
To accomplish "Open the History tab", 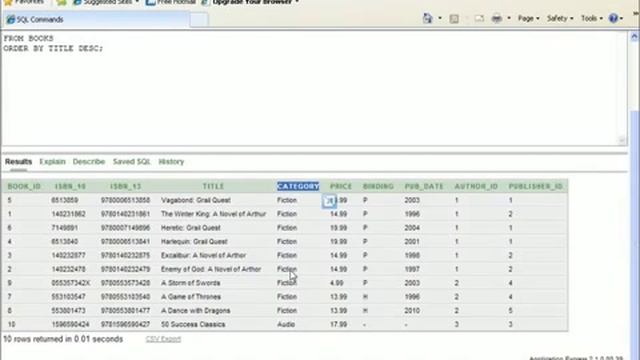I will tap(171, 162).
